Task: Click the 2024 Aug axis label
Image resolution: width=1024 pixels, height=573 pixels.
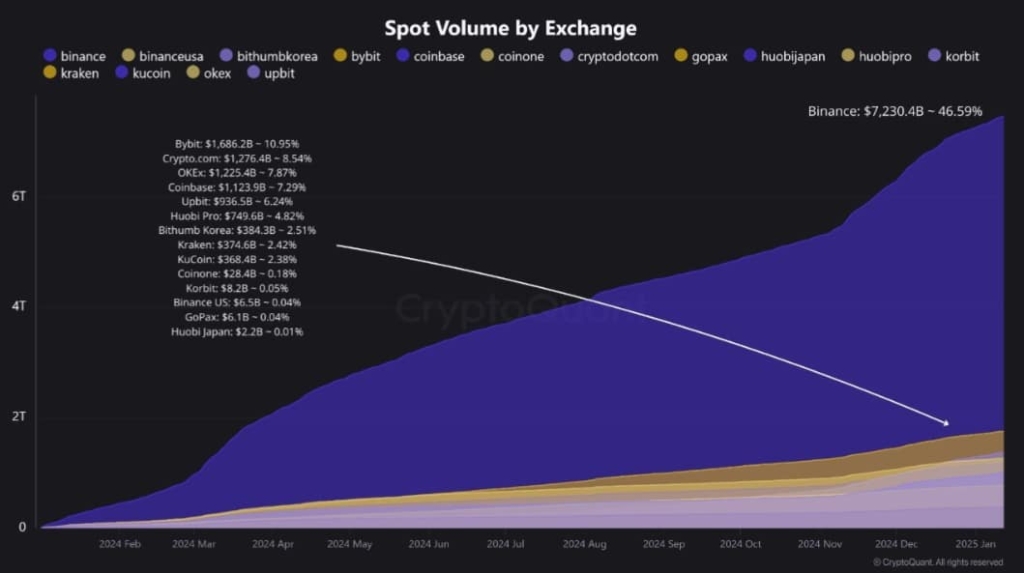Action: coord(584,544)
